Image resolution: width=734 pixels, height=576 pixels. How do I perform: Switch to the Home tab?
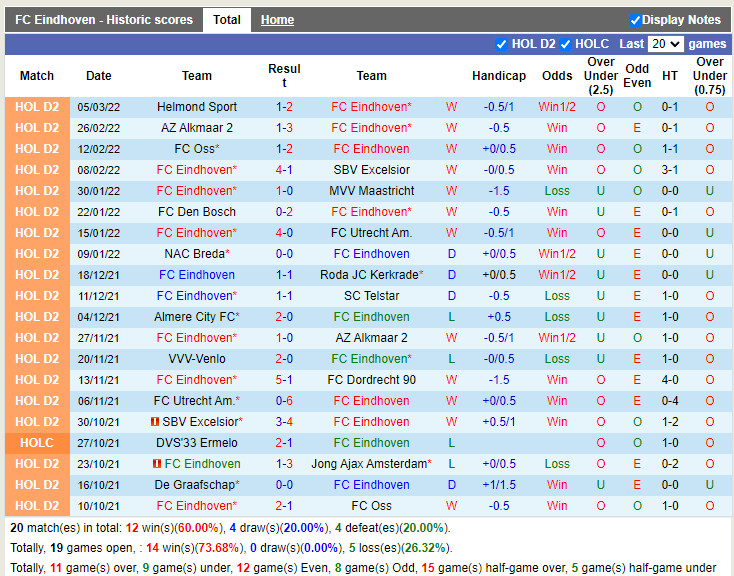(277, 20)
